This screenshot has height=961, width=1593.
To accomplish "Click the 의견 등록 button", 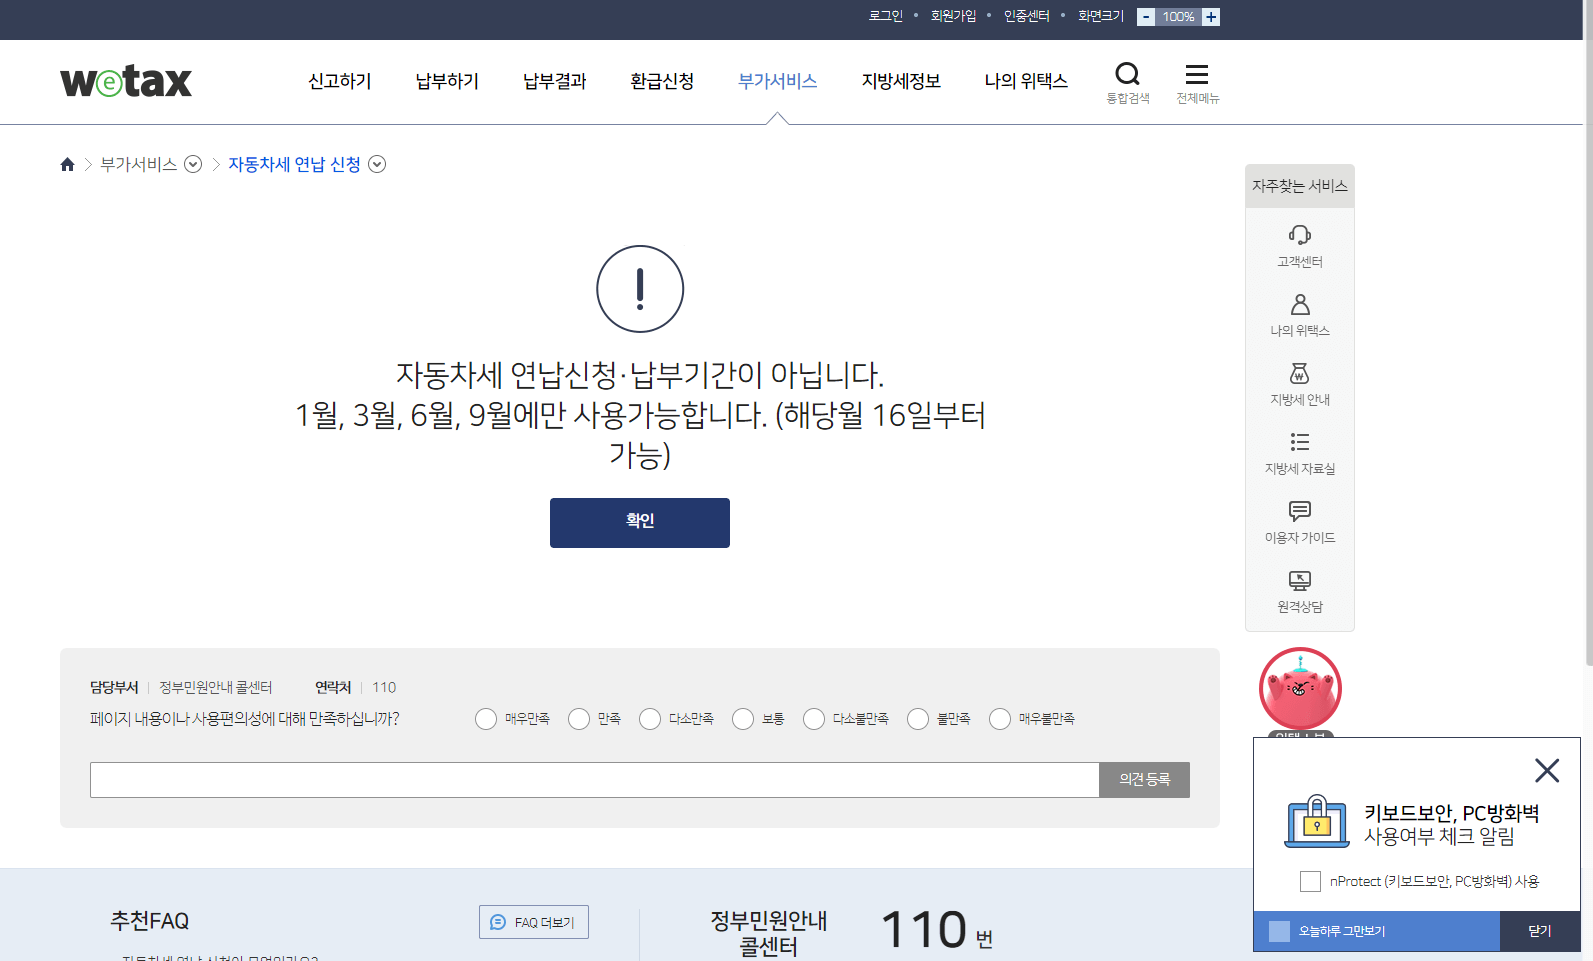I will click(1145, 780).
